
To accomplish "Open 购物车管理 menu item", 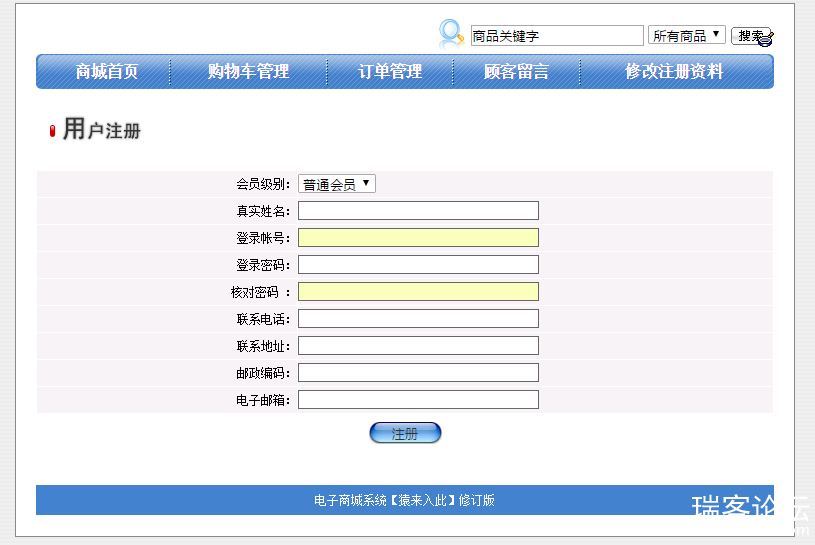I will point(248,72).
